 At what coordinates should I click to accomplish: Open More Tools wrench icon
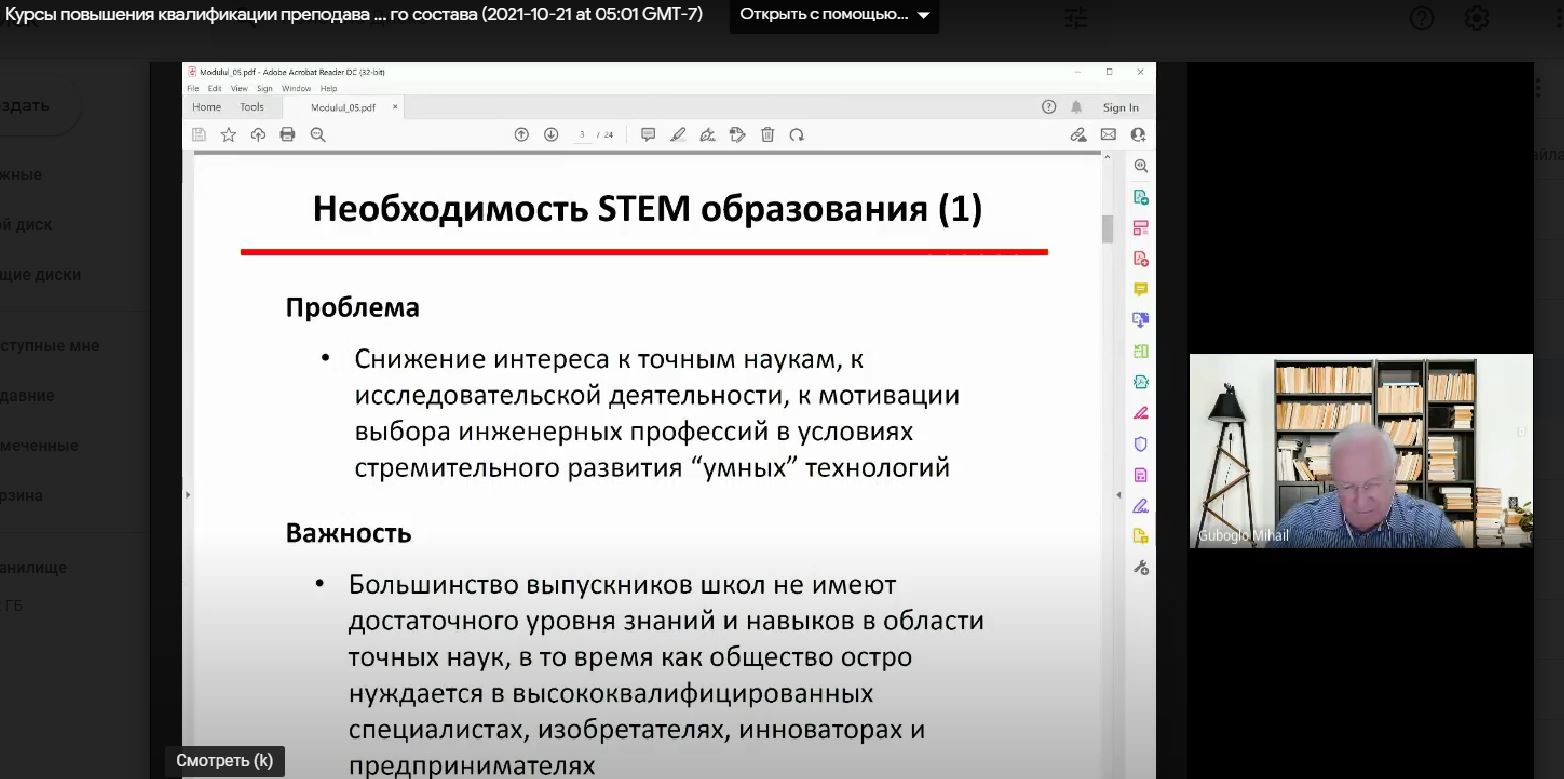pyautogui.click(x=1141, y=568)
